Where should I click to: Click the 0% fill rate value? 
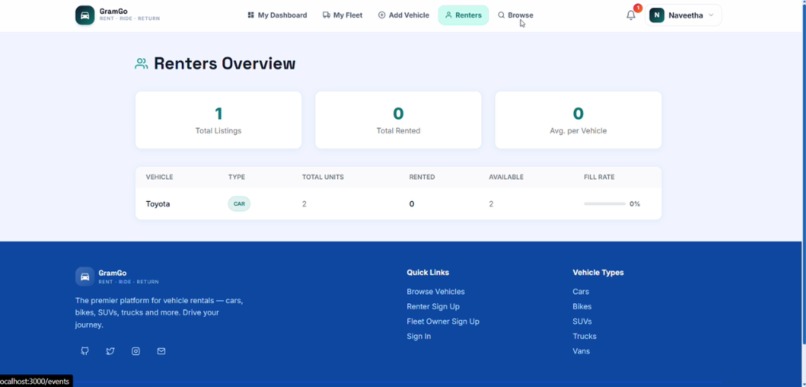[635, 204]
